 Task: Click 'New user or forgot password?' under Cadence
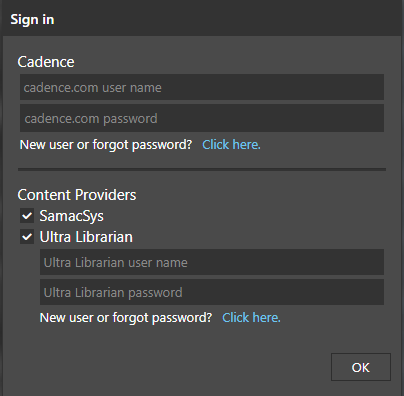106,145
